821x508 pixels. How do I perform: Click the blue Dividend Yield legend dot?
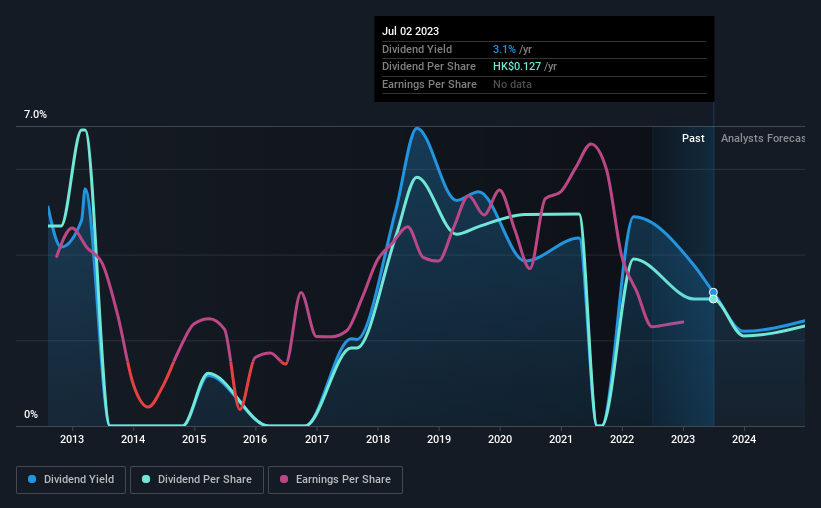32,479
